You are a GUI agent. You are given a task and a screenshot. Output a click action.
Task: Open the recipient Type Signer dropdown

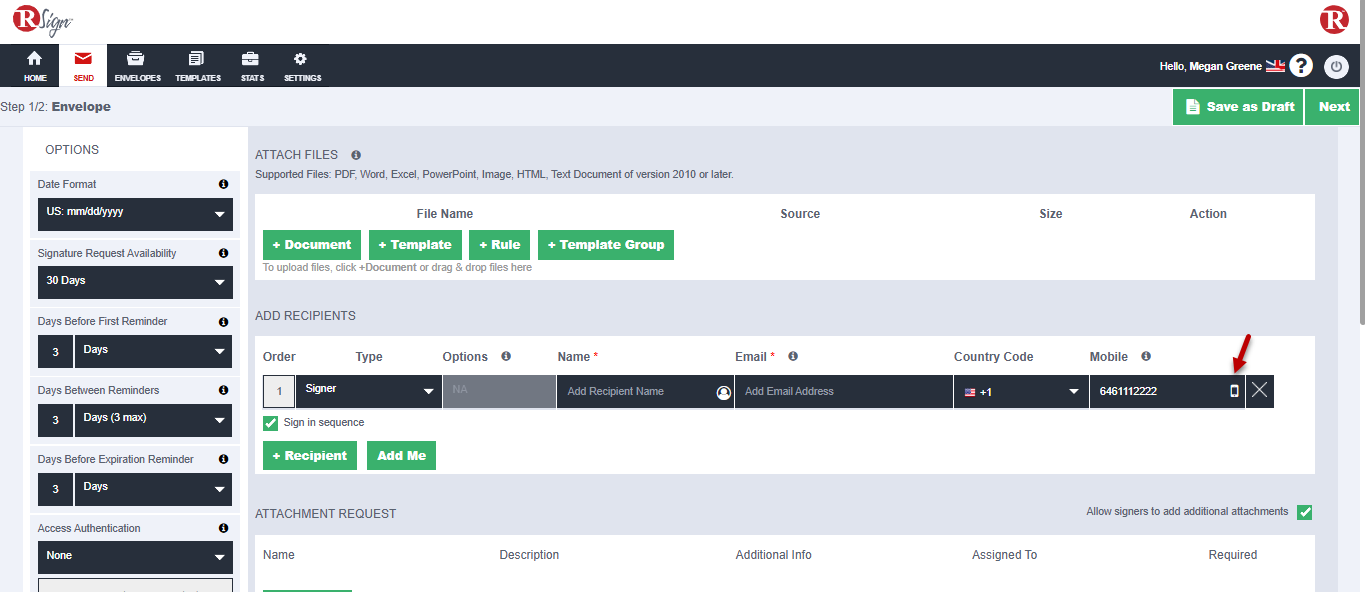[369, 391]
